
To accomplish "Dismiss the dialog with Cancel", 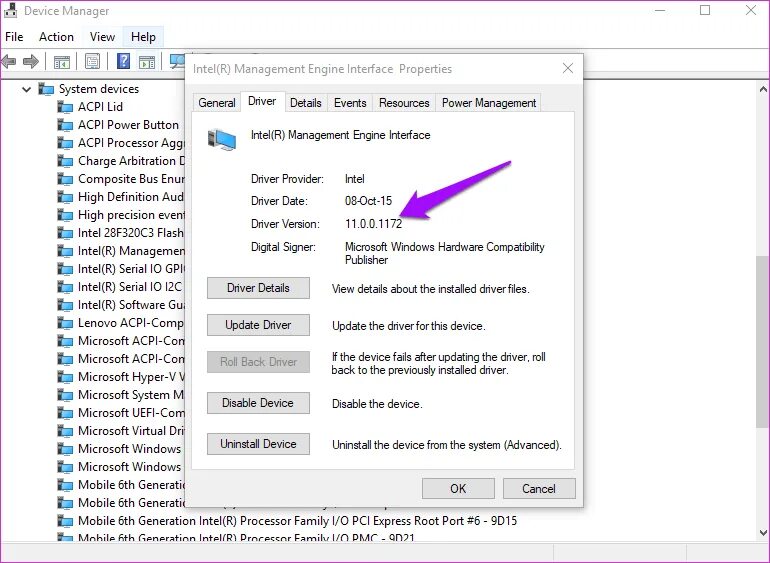I will pyautogui.click(x=539, y=488).
